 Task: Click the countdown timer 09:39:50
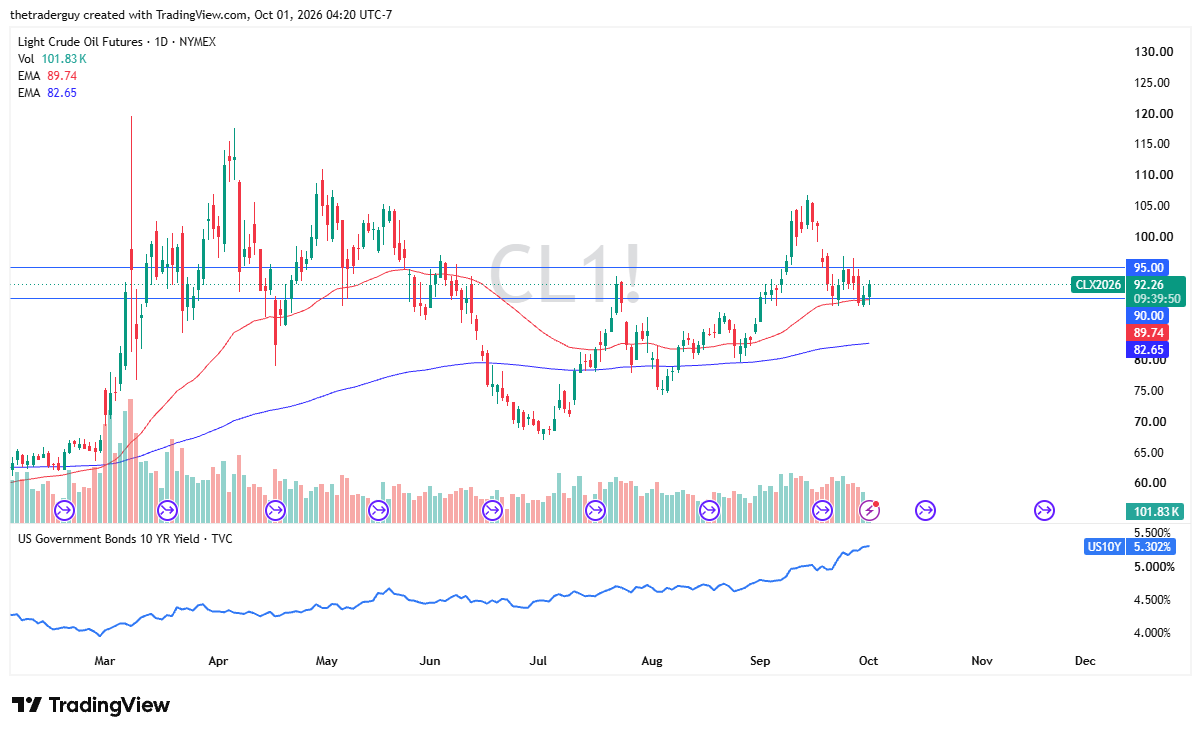click(1156, 298)
